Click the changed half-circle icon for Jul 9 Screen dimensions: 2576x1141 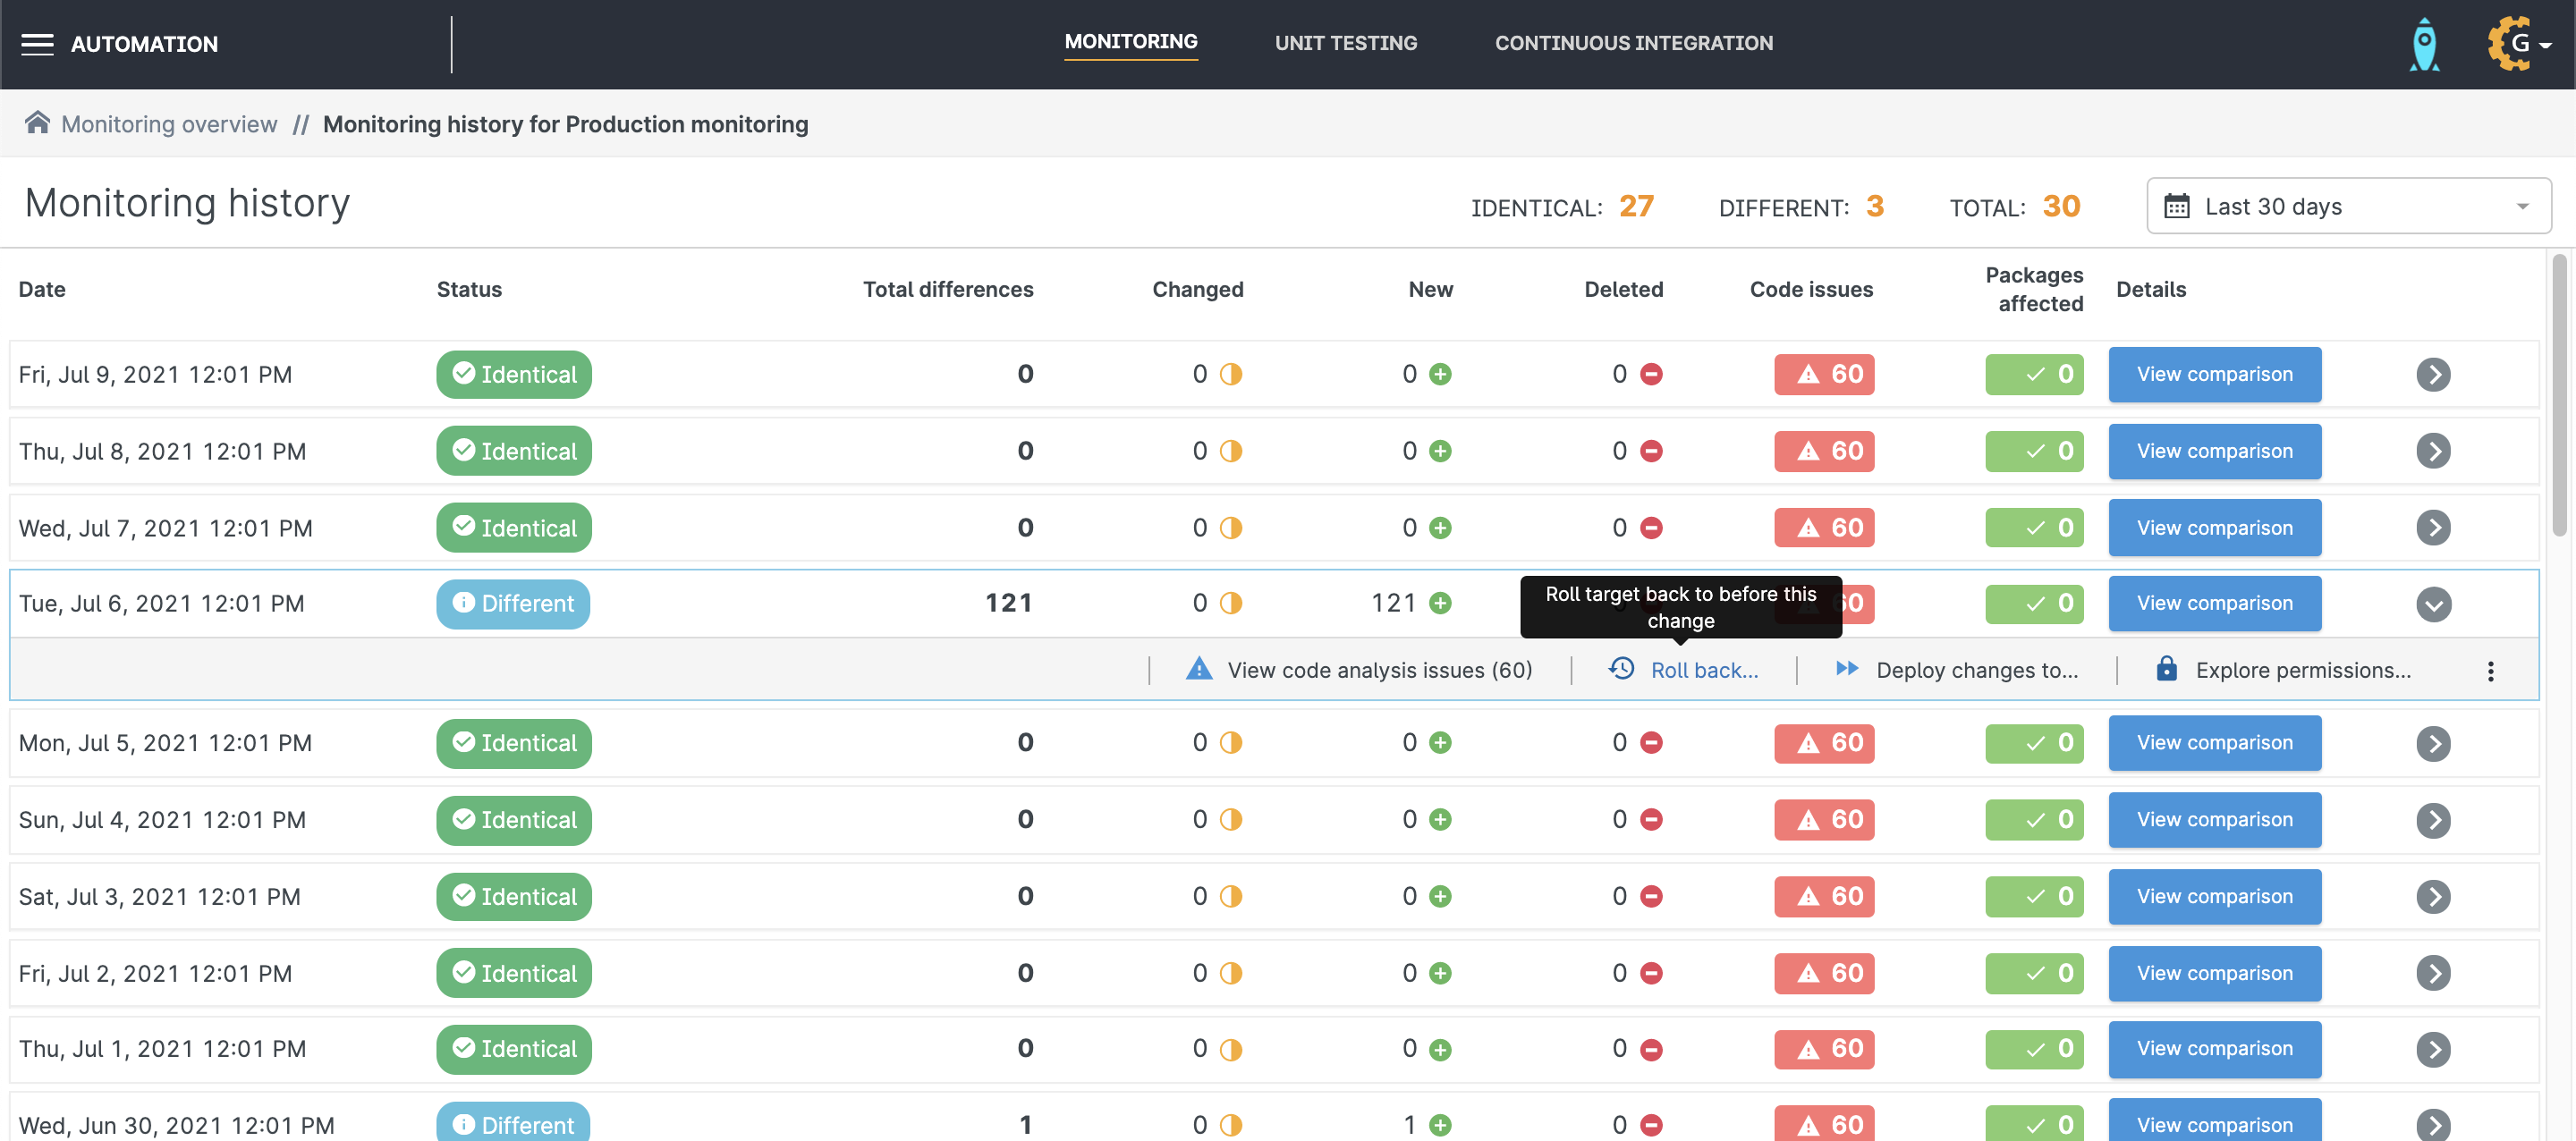pos(1230,374)
